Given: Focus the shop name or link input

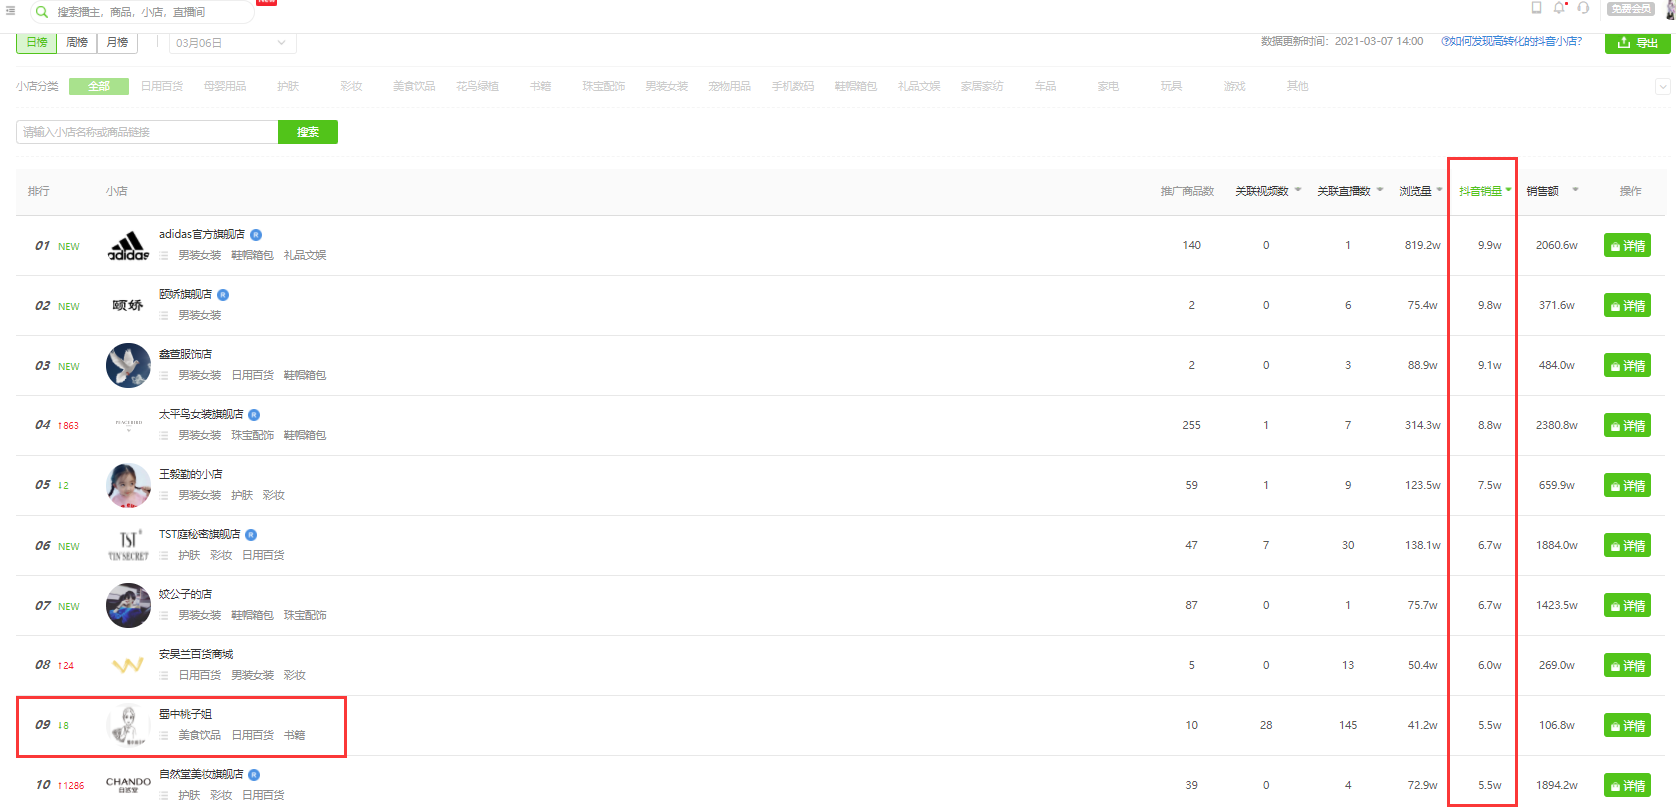Looking at the screenshot, I should tap(147, 132).
